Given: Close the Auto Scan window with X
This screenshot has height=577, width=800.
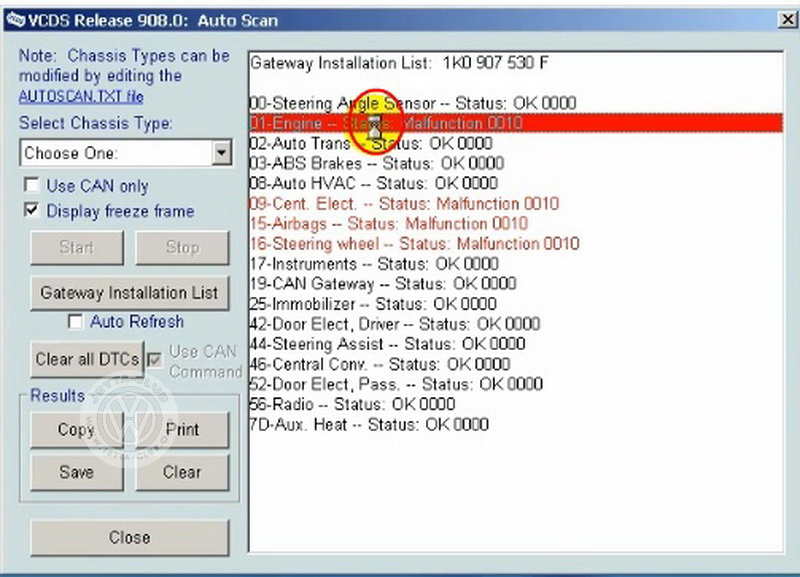Looking at the screenshot, I should [x=787, y=20].
